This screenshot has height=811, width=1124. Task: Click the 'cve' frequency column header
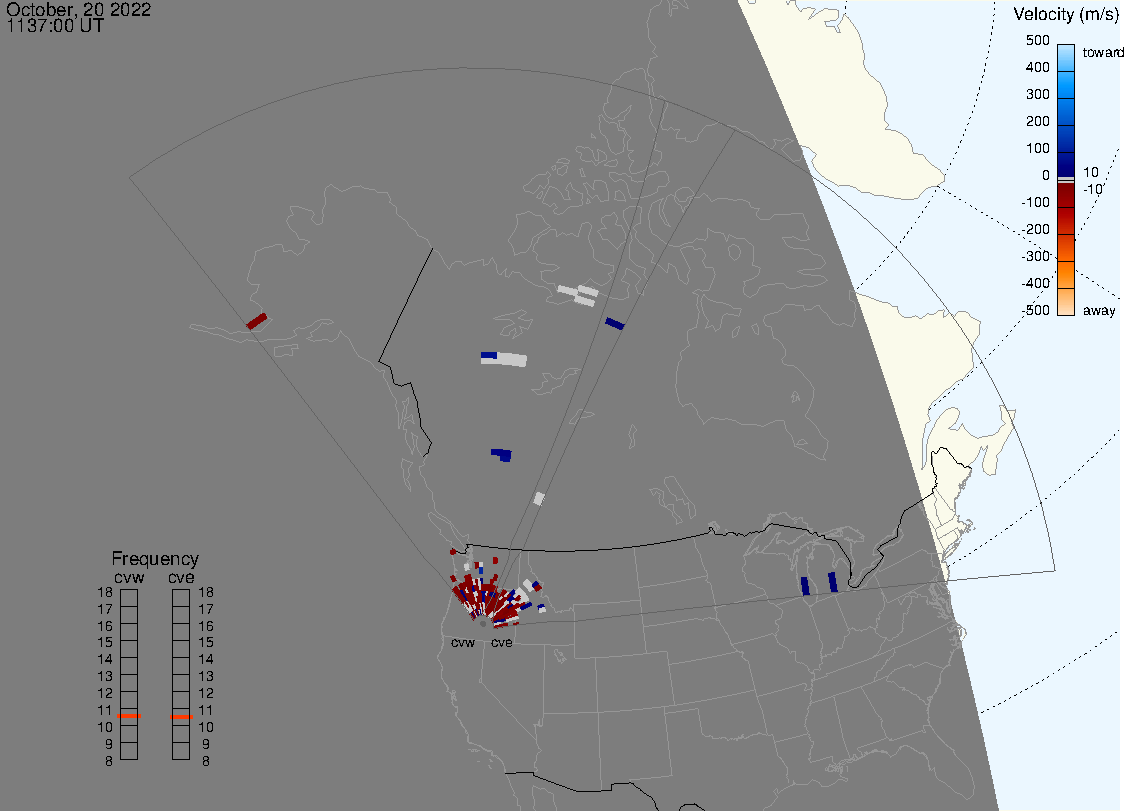pos(181,577)
